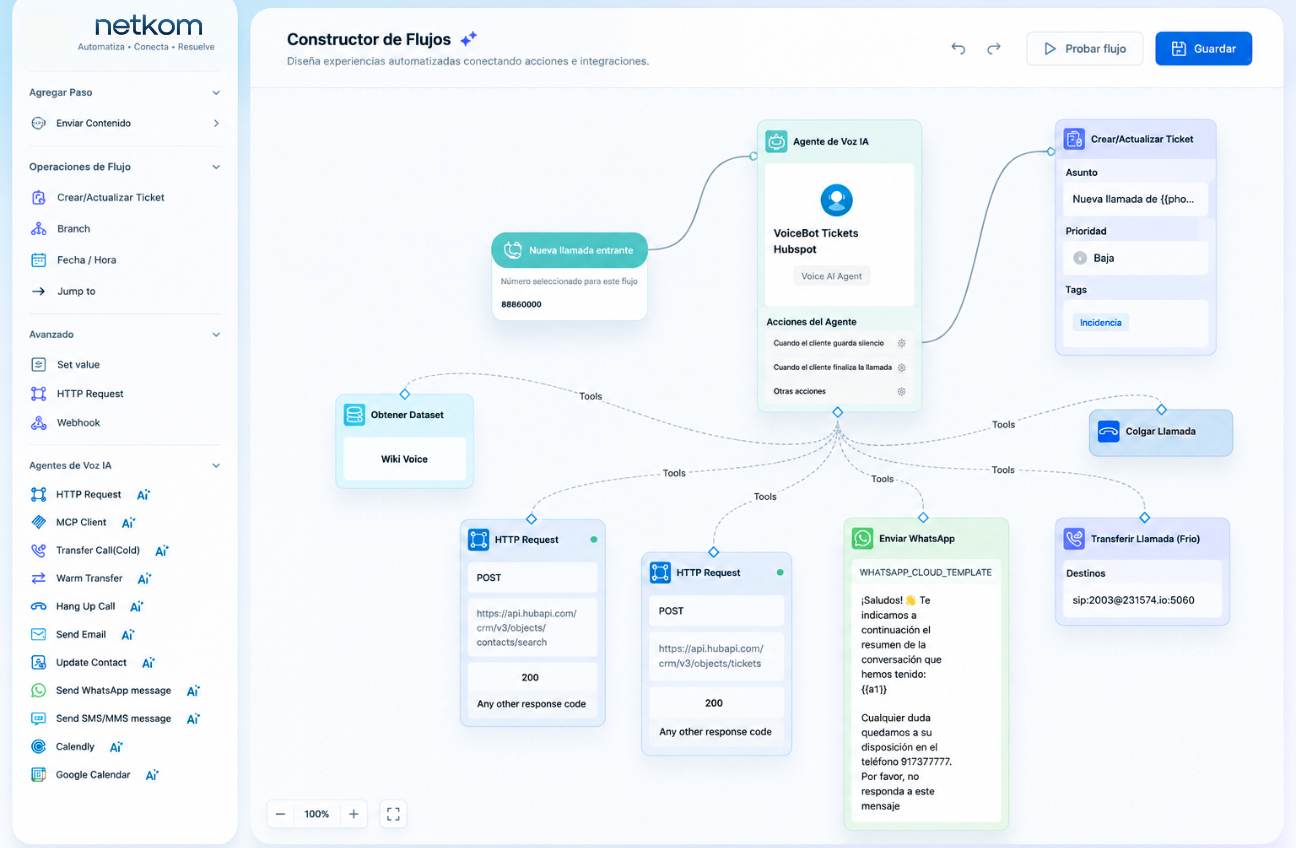Collapse the Avanzado section
The height and width of the screenshot is (848, 1296).
(x=216, y=335)
